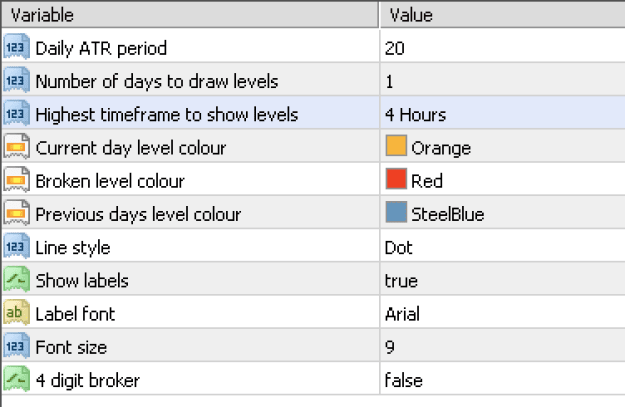
Task: Click the color icon beside Broken level colour
Action: tap(17, 181)
